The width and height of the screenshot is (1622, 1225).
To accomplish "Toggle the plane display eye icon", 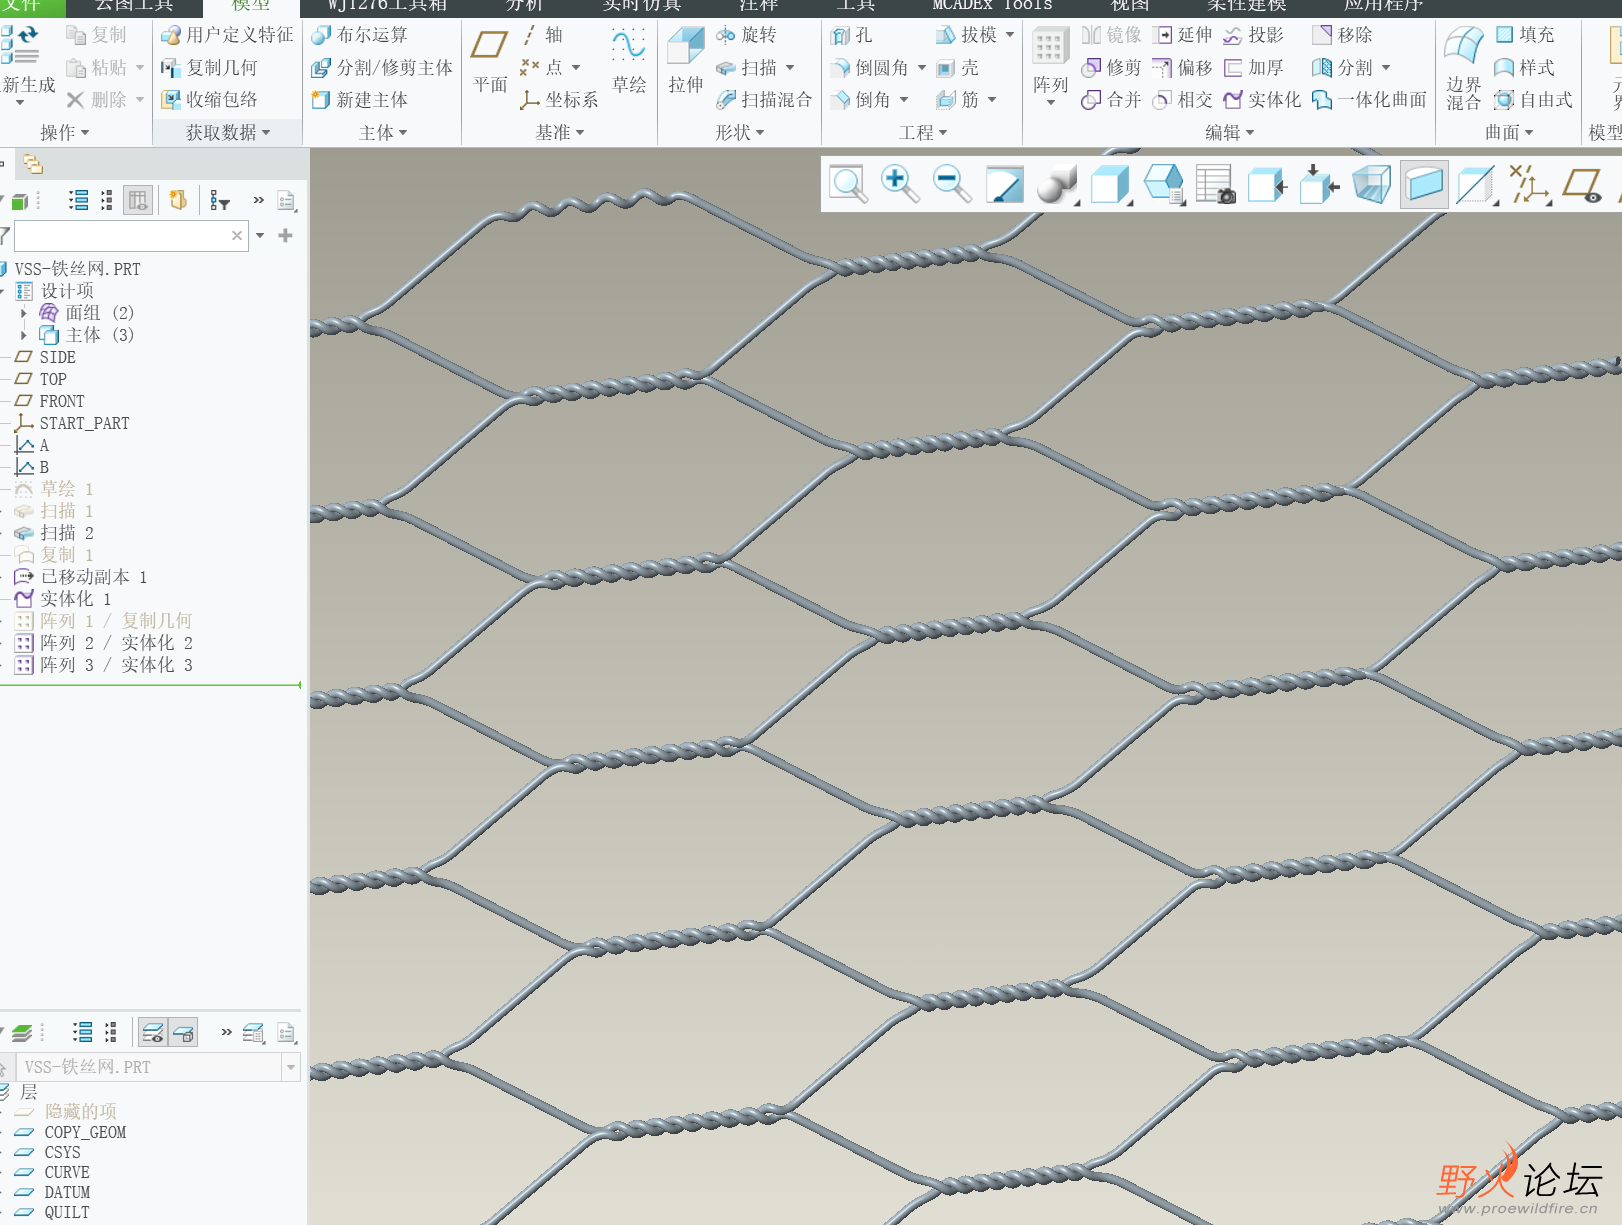I will 1582,185.
